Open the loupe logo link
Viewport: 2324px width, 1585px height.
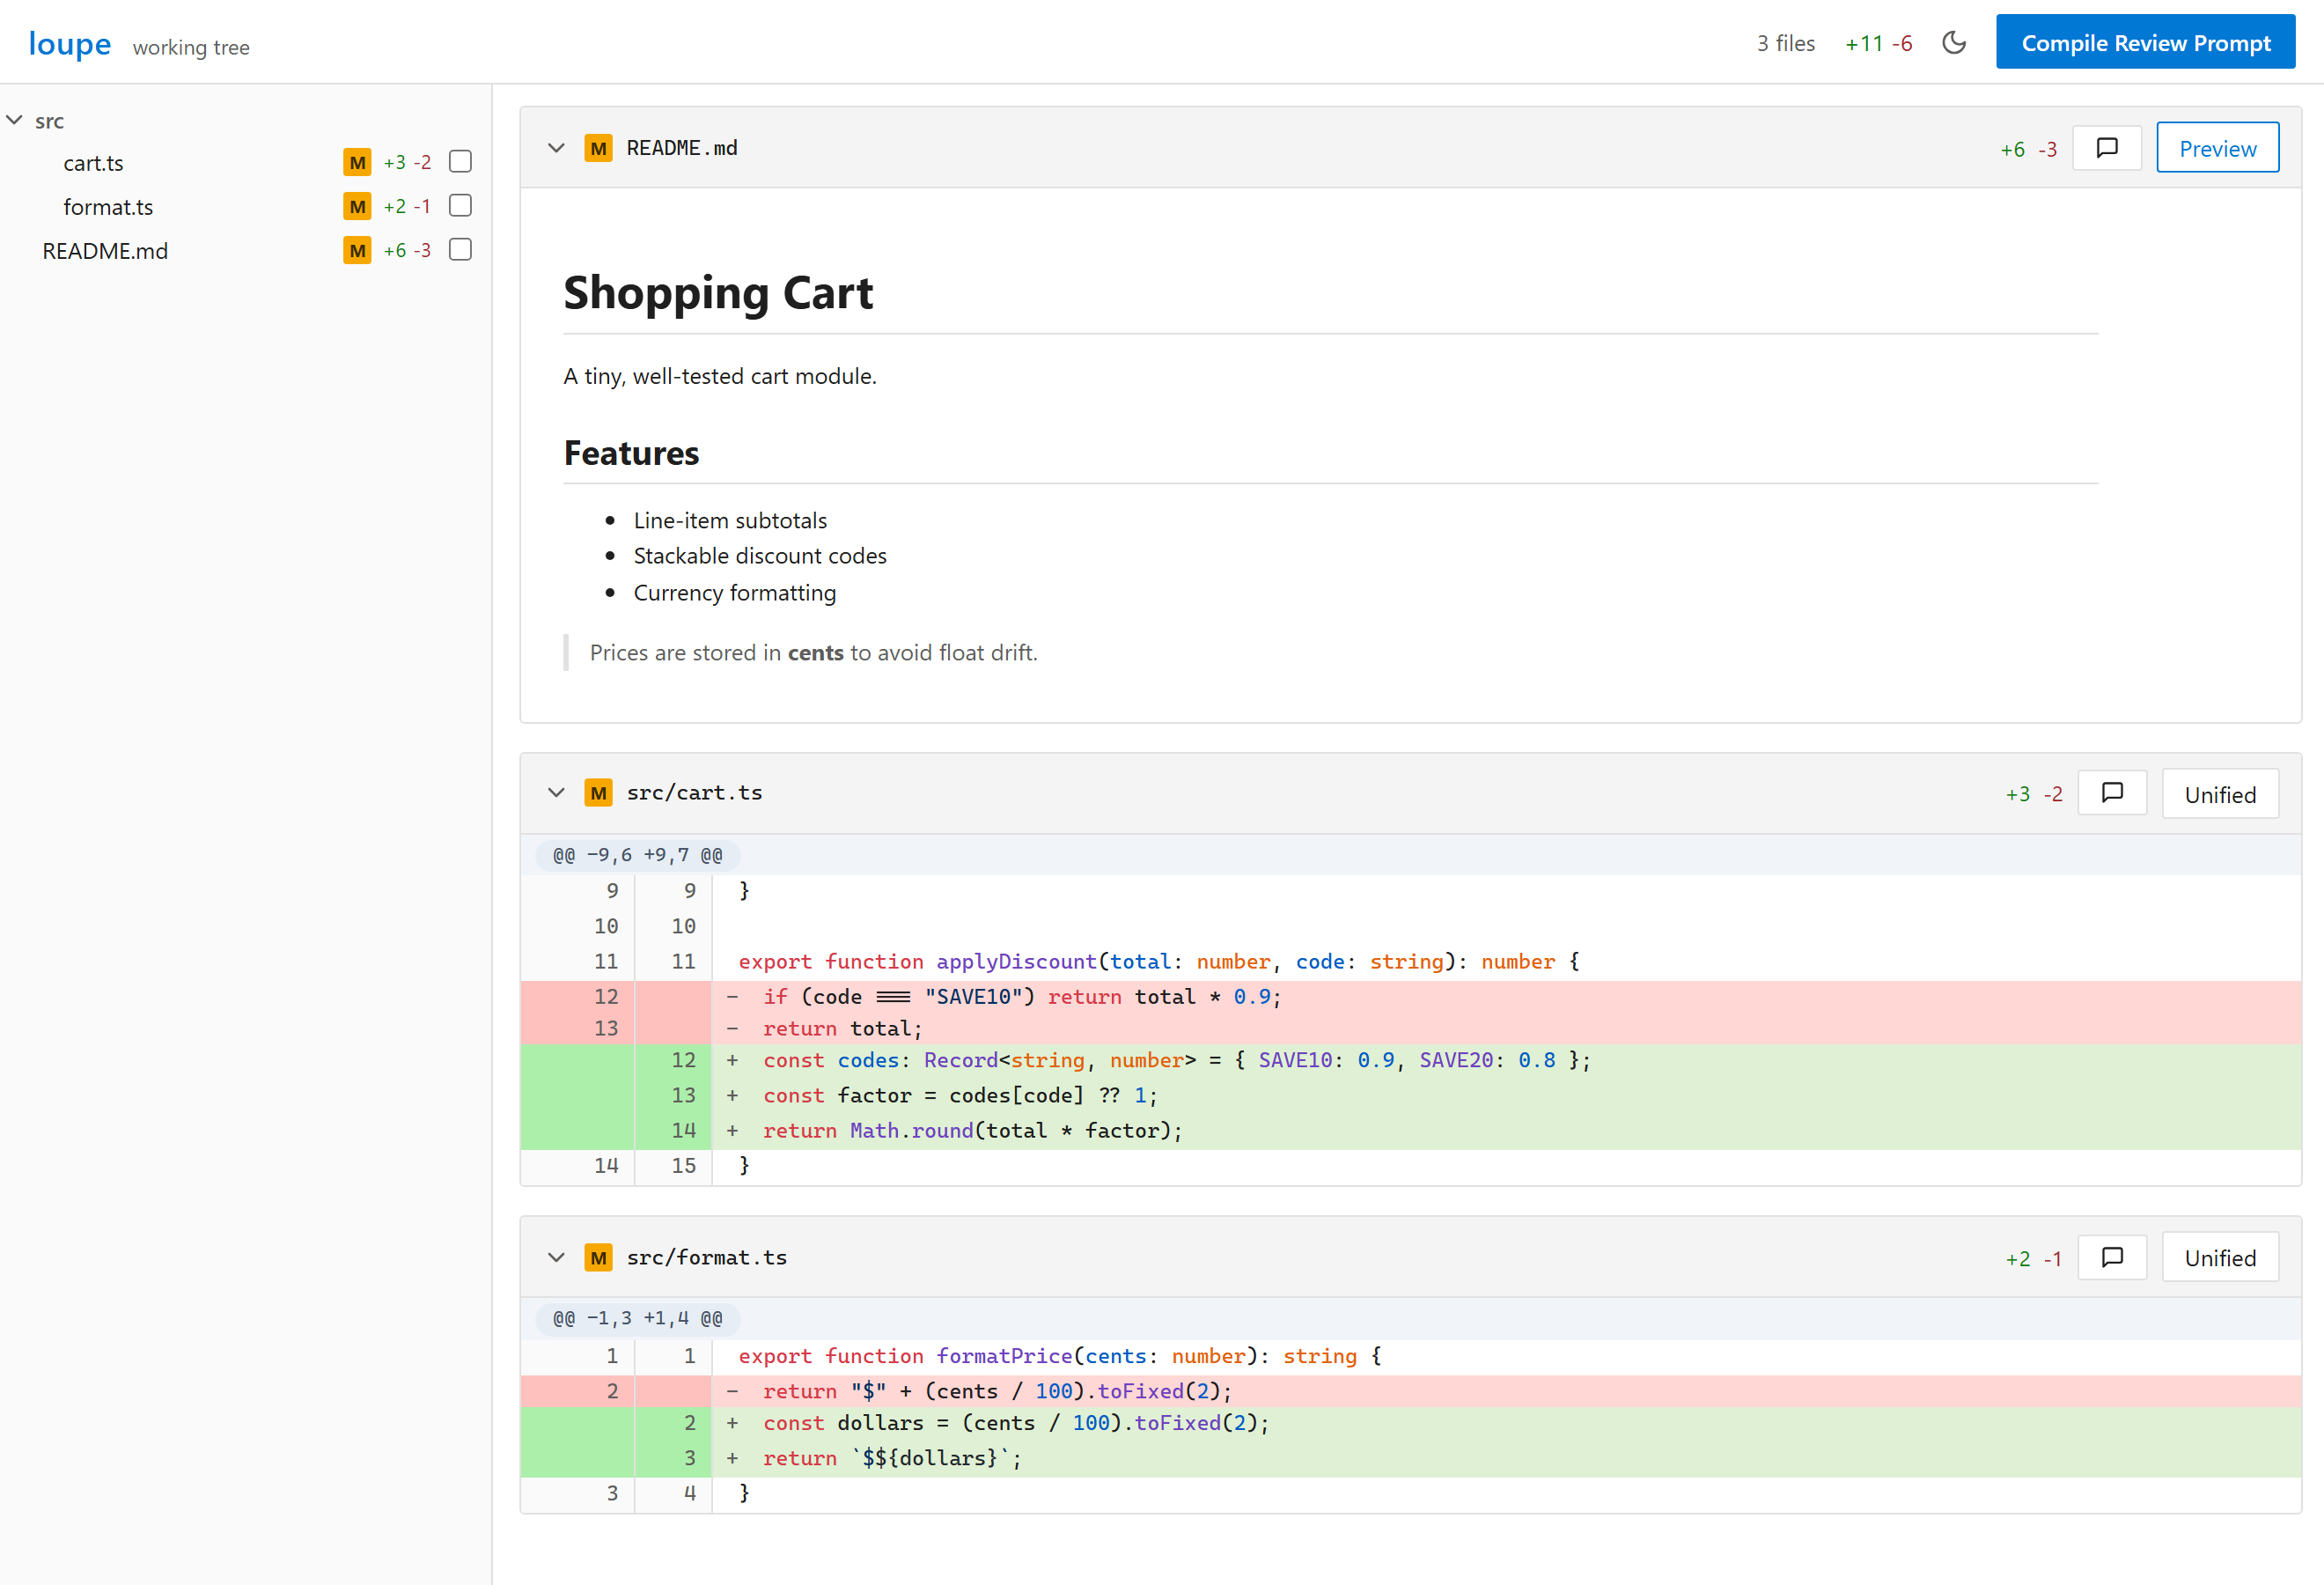pos(69,44)
